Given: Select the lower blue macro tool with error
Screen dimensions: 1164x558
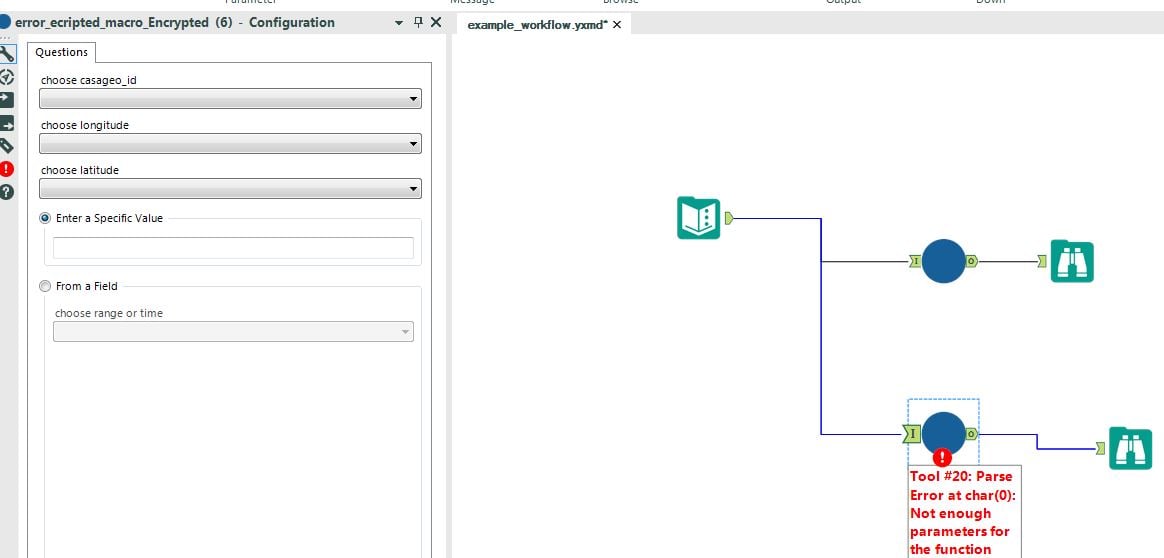Looking at the screenshot, I should click(944, 433).
